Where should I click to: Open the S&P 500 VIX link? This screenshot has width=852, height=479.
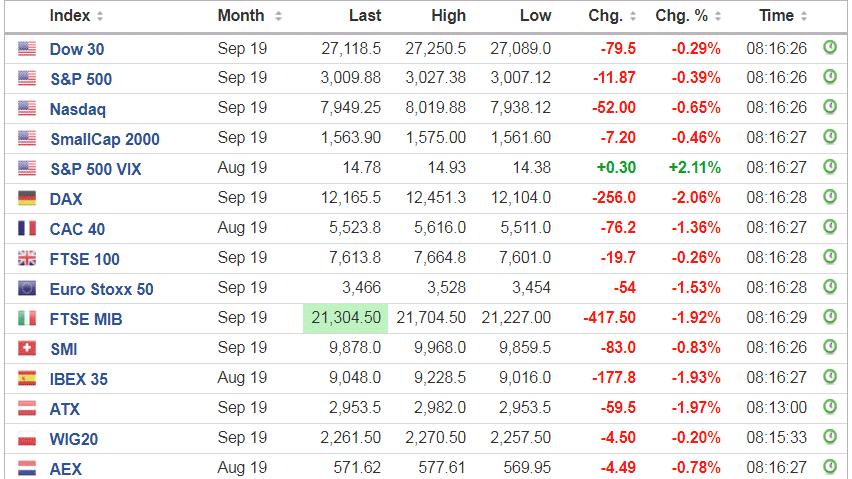pos(95,169)
